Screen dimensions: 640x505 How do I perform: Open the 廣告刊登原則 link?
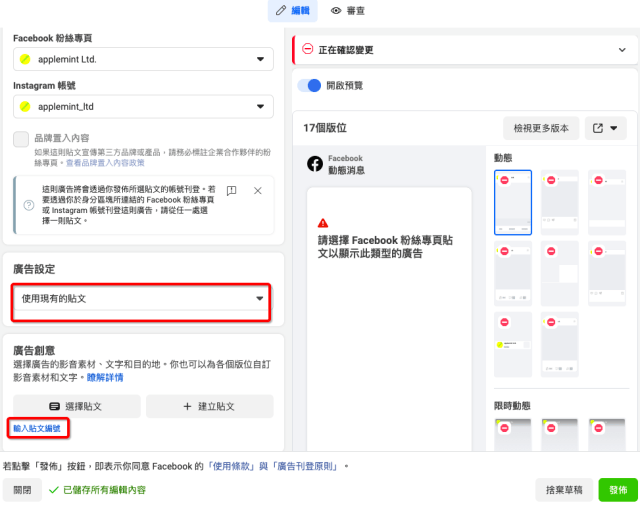tap(304, 466)
